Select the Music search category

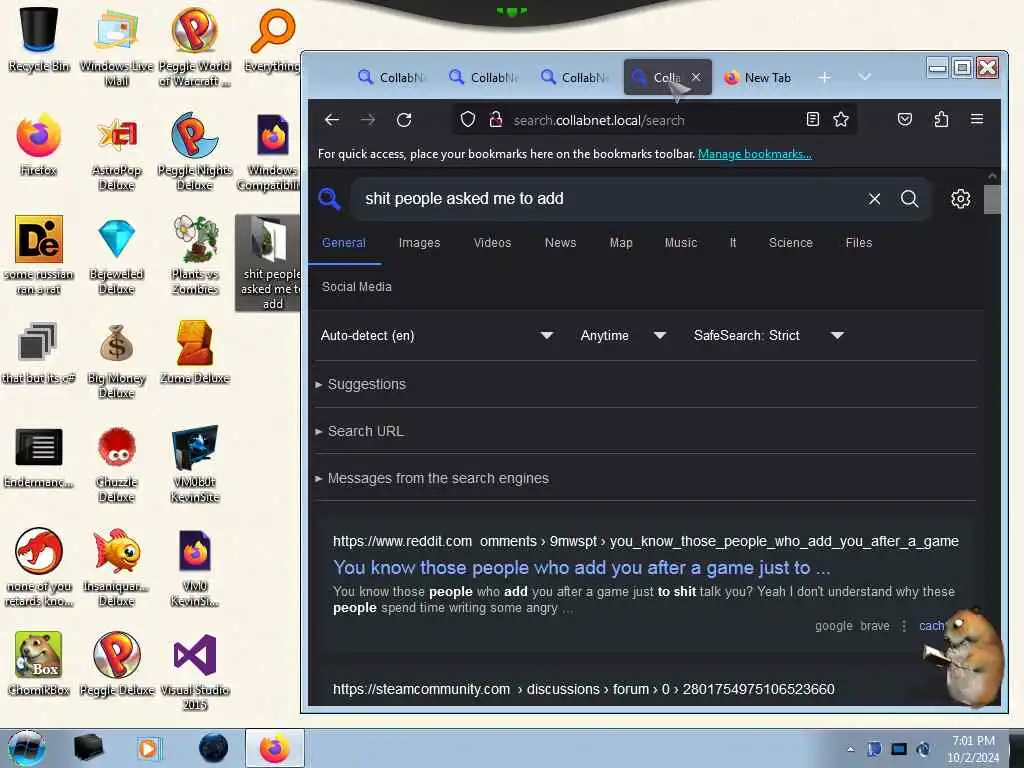680,243
